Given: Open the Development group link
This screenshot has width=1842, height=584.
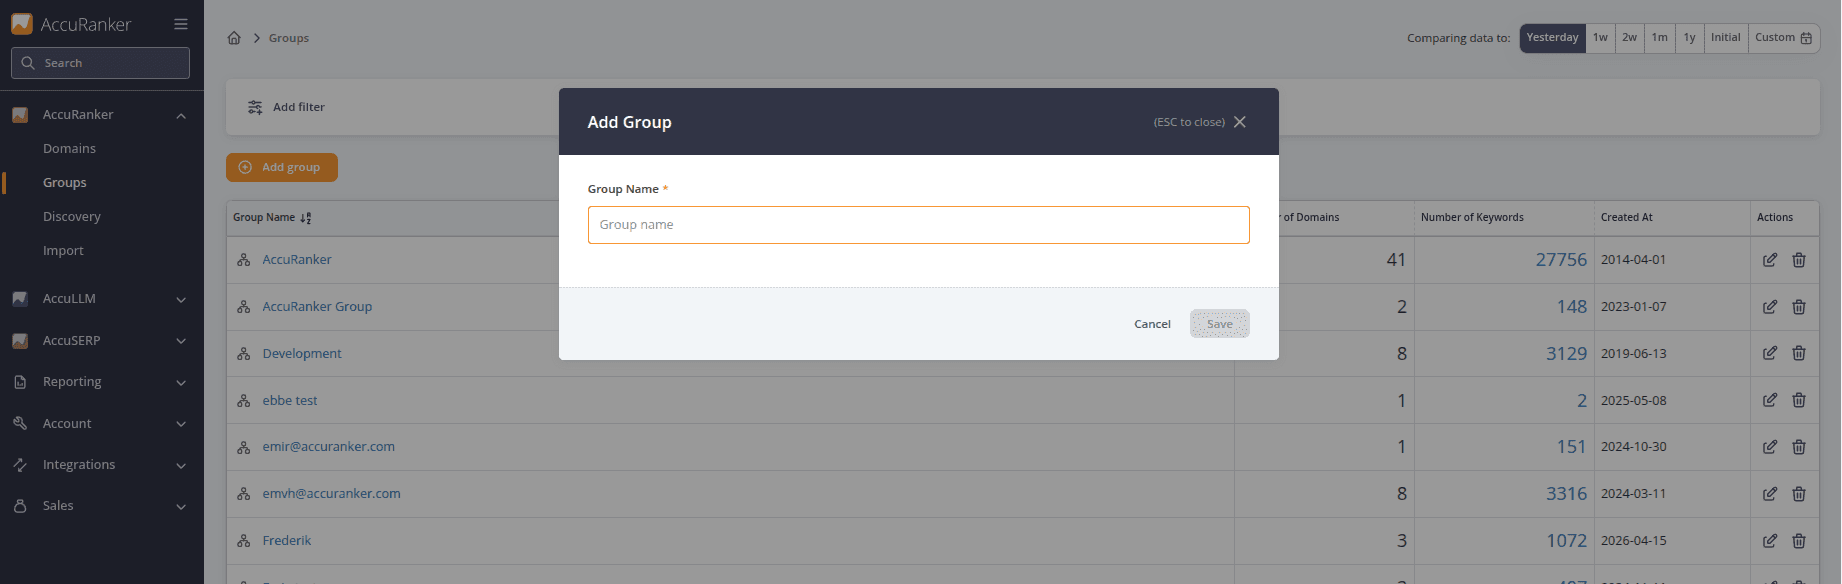Looking at the screenshot, I should [302, 353].
